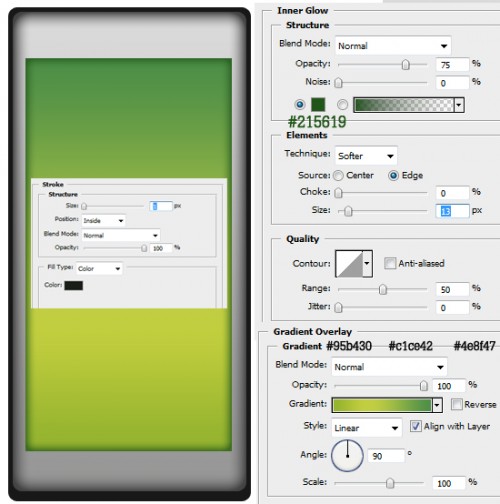Expand the Contour picker dropdown arrow

click(x=367, y=264)
